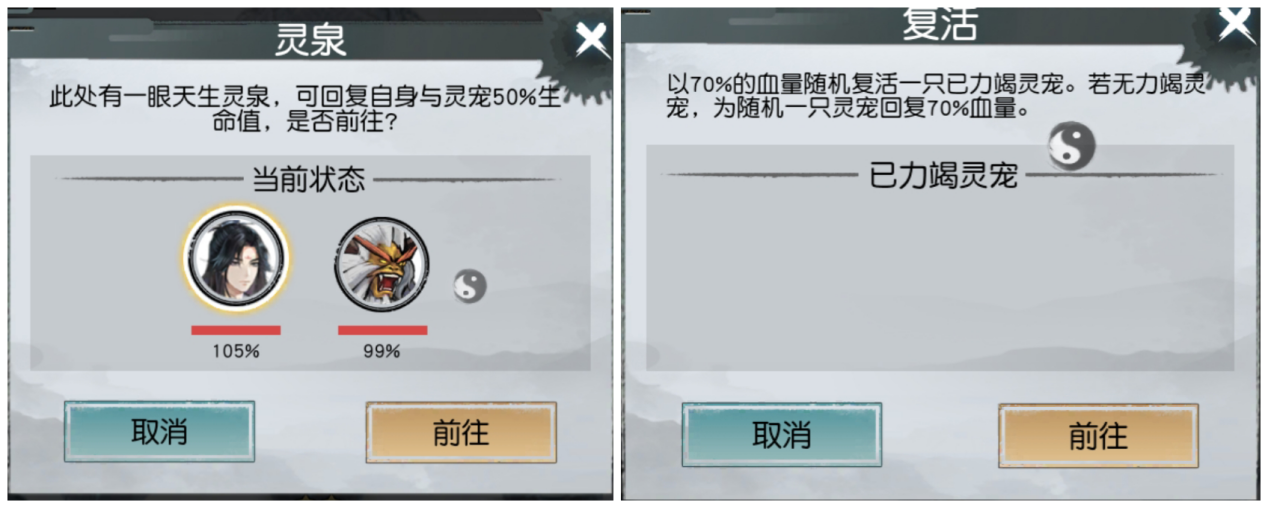The height and width of the screenshot is (508, 1268).
Task: Click the 当前状态 section header
Action: click(x=307, y=180)
